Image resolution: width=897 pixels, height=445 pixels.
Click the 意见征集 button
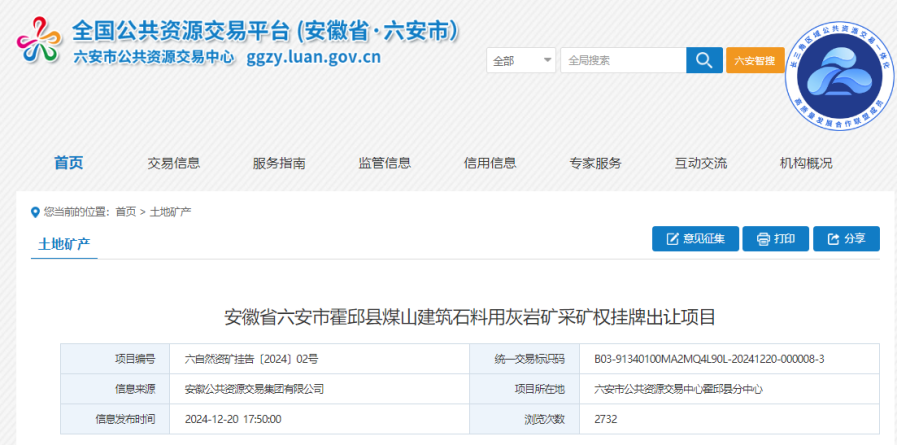click(x=695, y=239)
